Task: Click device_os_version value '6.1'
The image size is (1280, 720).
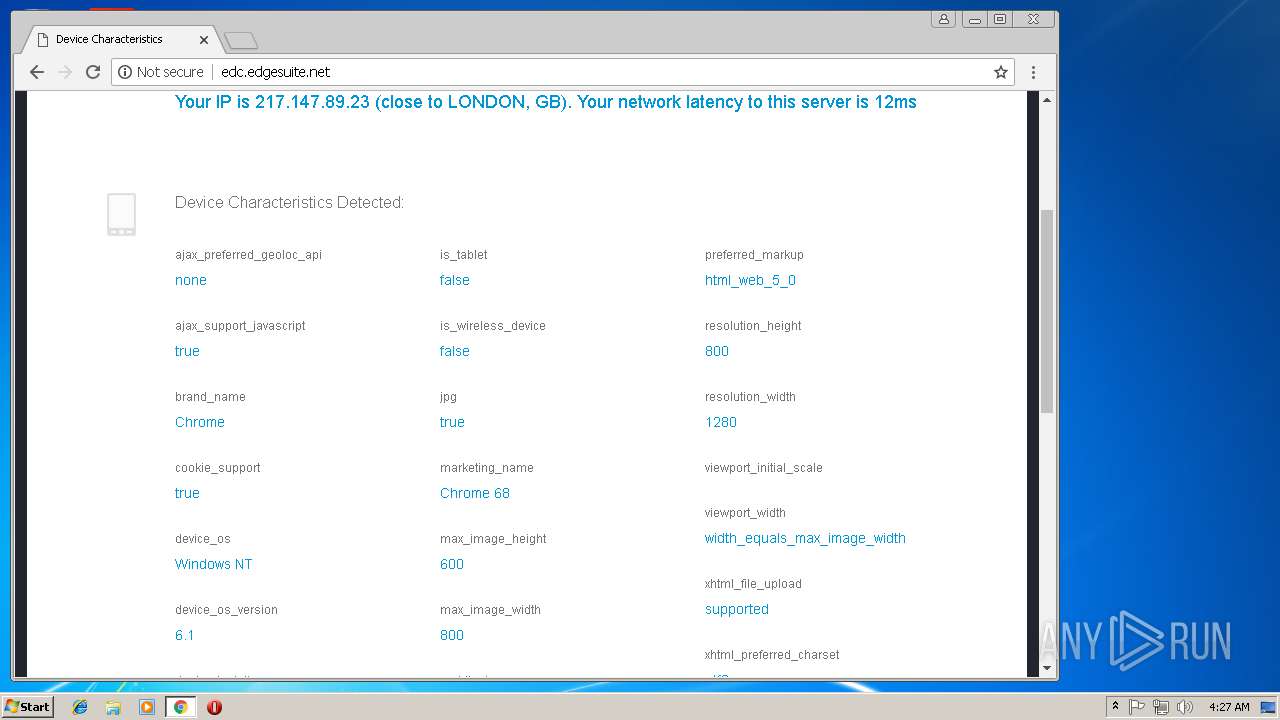Action: coord(185,635)
